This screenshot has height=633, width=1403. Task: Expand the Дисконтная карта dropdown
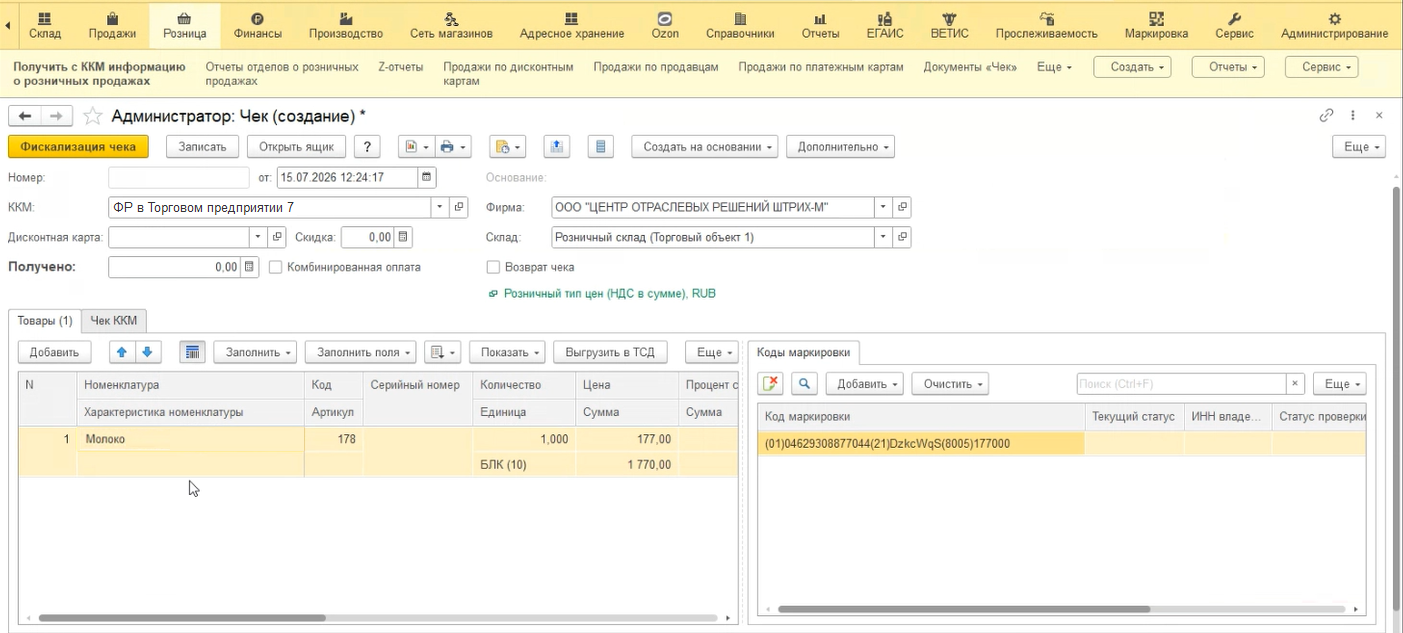point(257,237)
